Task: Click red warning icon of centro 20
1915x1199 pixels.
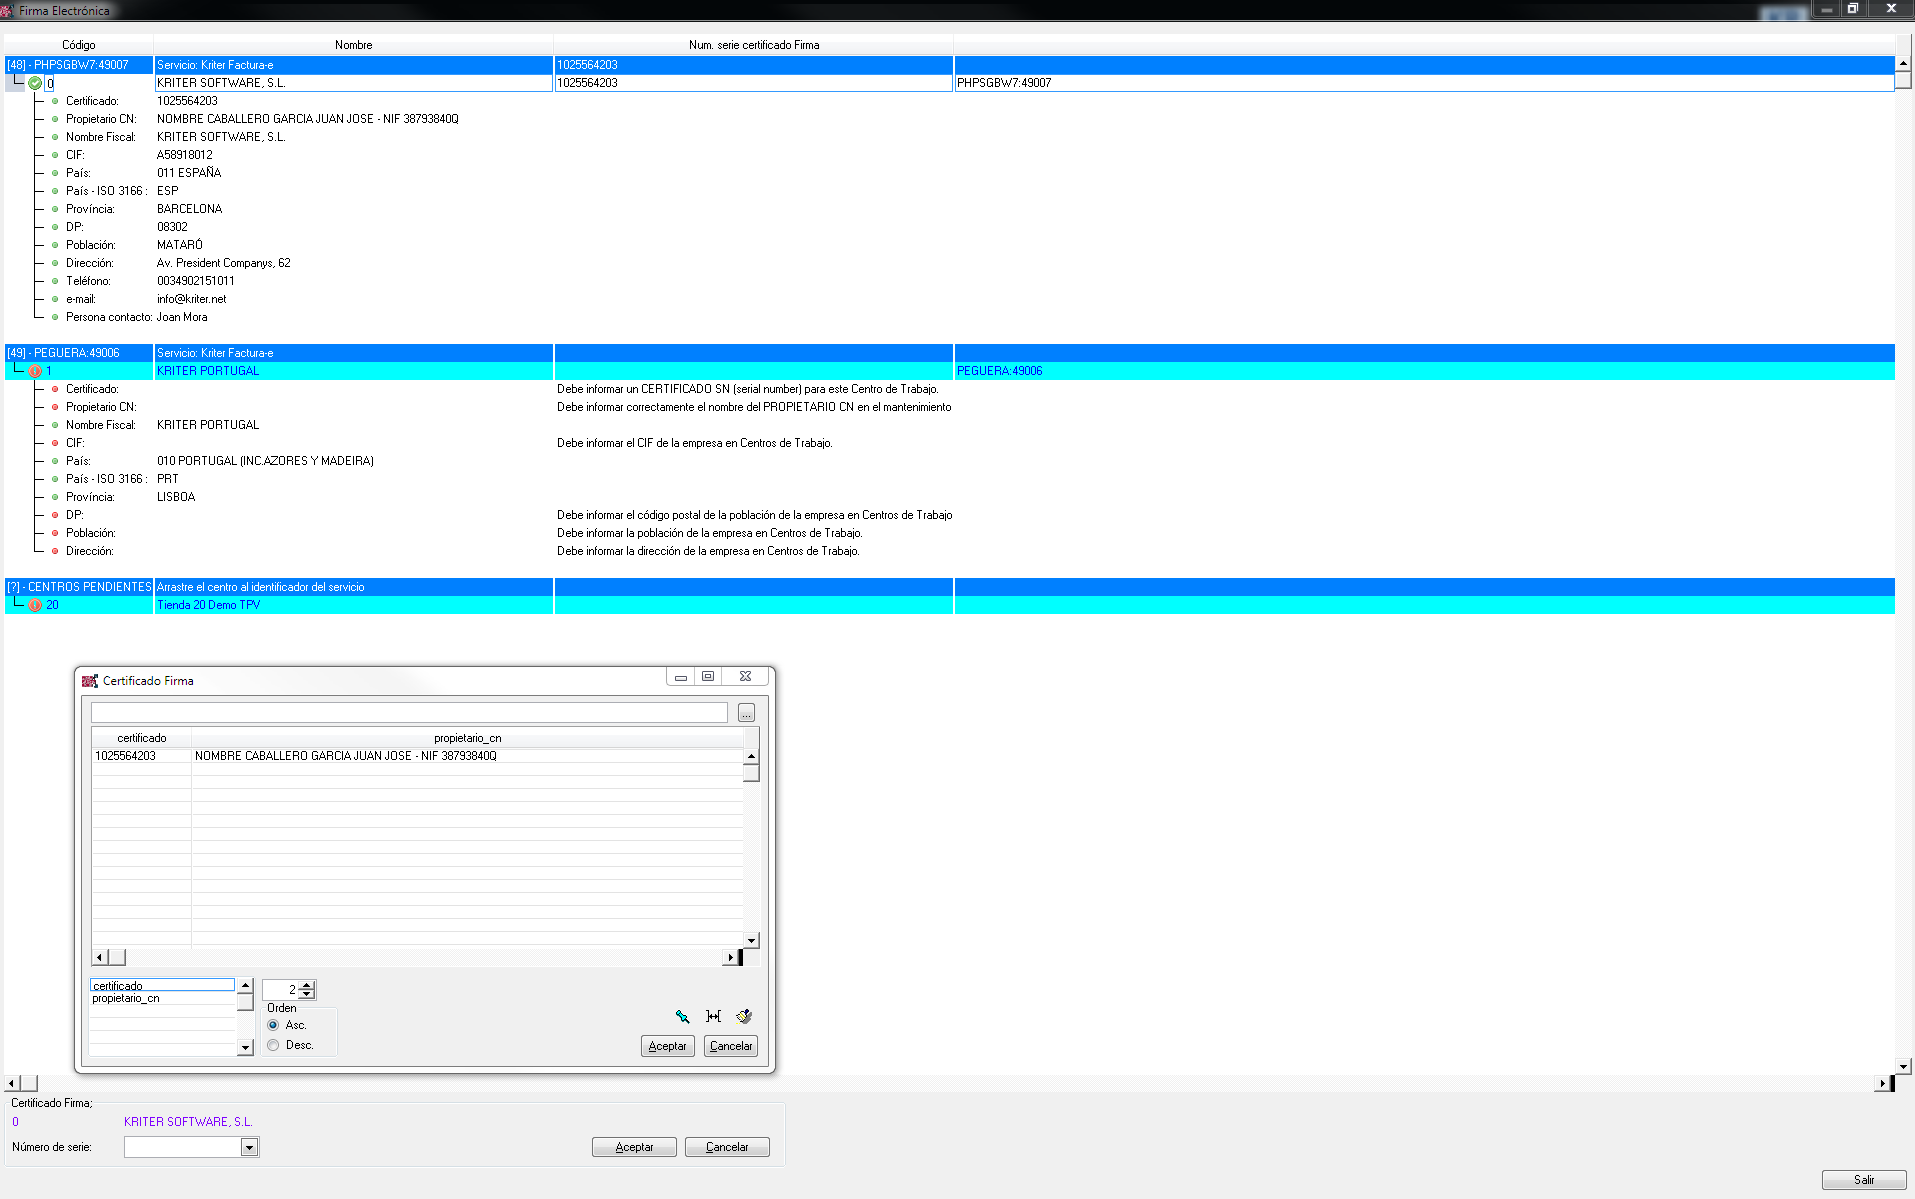Action: [35, 605]
